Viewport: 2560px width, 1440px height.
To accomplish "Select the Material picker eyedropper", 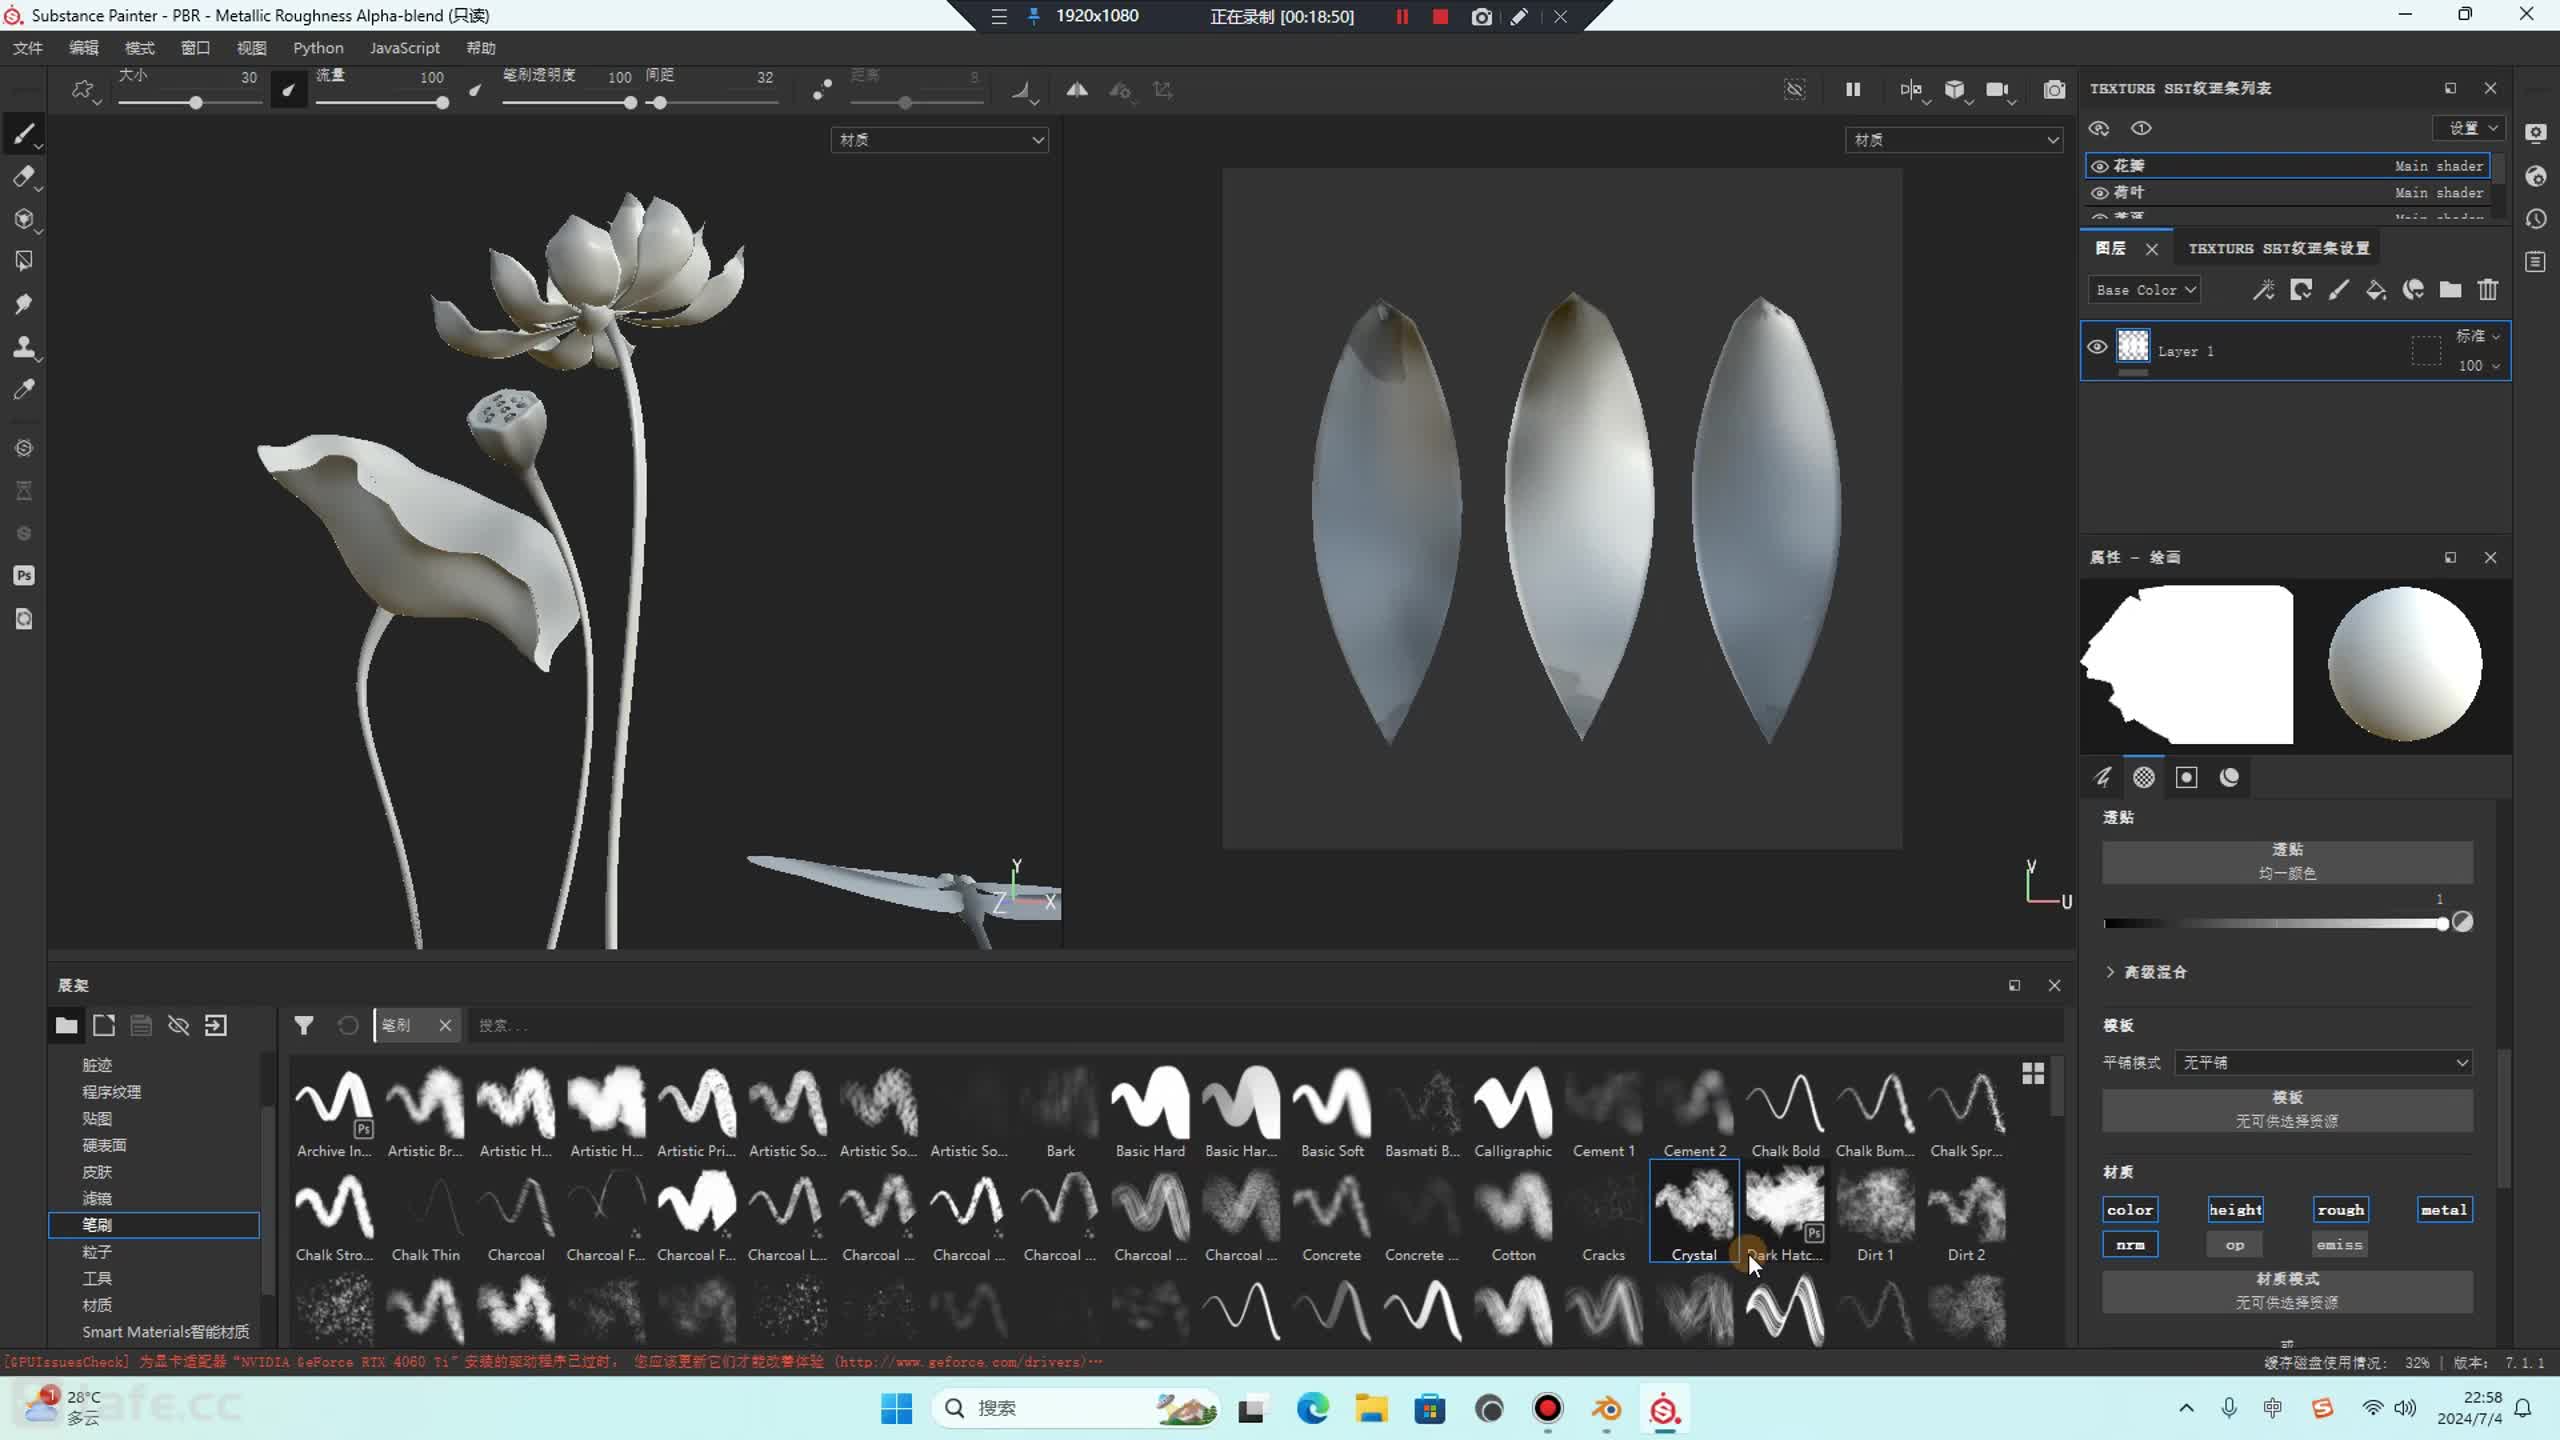I will click(x=24, y=390).
